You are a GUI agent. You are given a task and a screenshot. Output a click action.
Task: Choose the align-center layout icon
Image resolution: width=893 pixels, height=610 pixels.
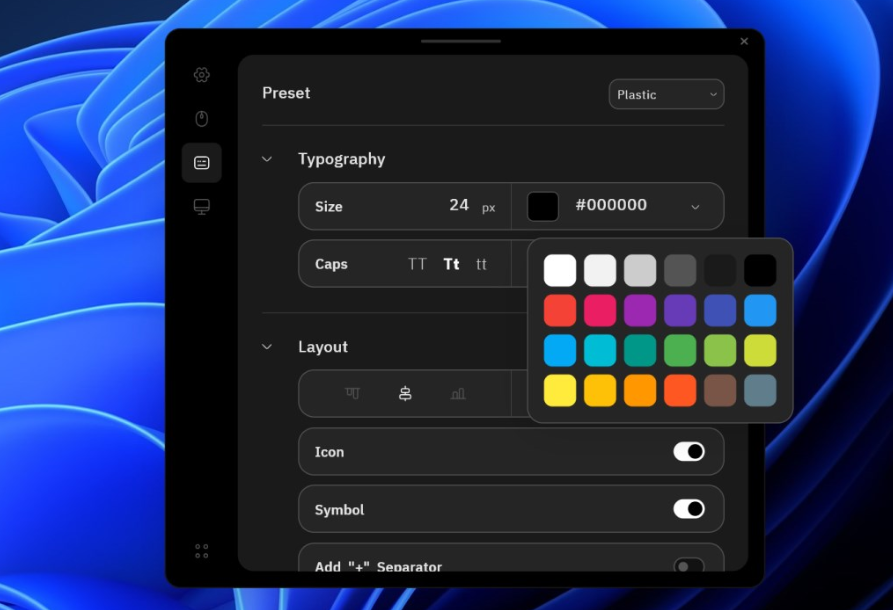click(405, 394)
